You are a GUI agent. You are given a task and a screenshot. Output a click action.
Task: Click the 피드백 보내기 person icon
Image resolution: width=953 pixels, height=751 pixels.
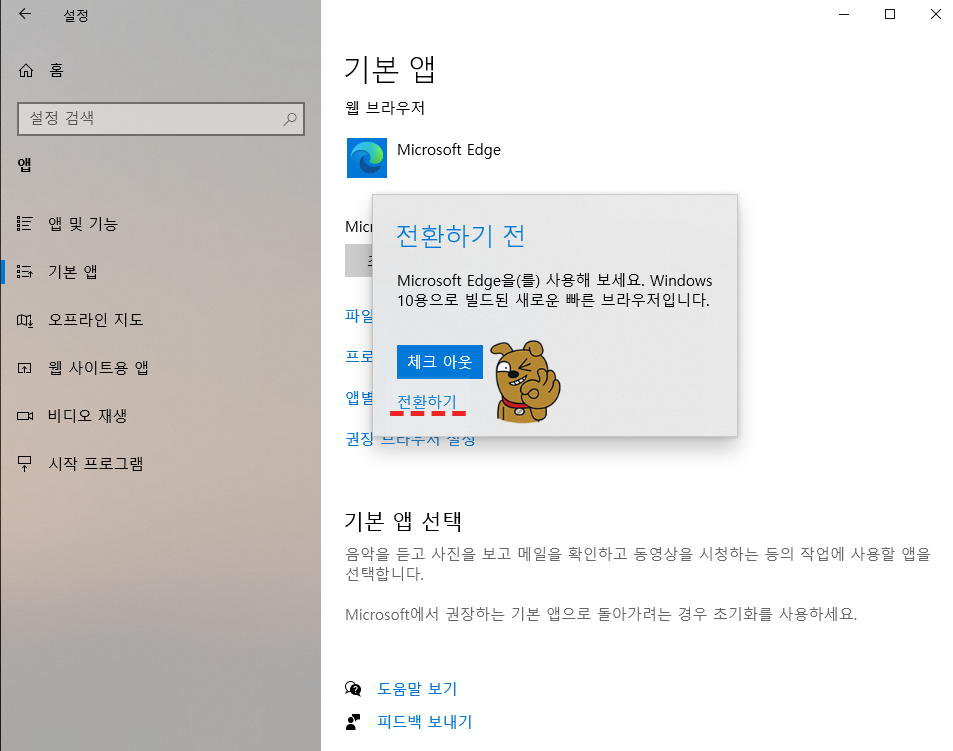[353, 721]
